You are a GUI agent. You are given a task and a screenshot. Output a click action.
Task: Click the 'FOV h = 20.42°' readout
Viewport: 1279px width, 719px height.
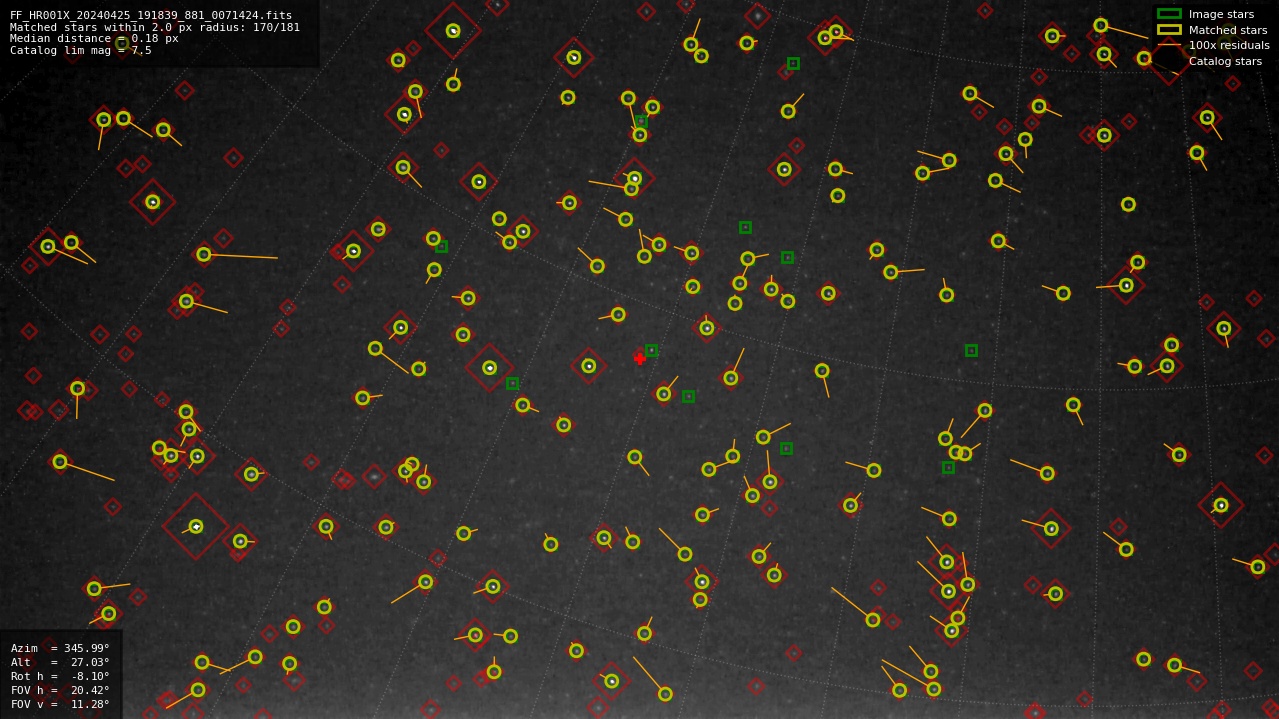click(x=60, y=690)
